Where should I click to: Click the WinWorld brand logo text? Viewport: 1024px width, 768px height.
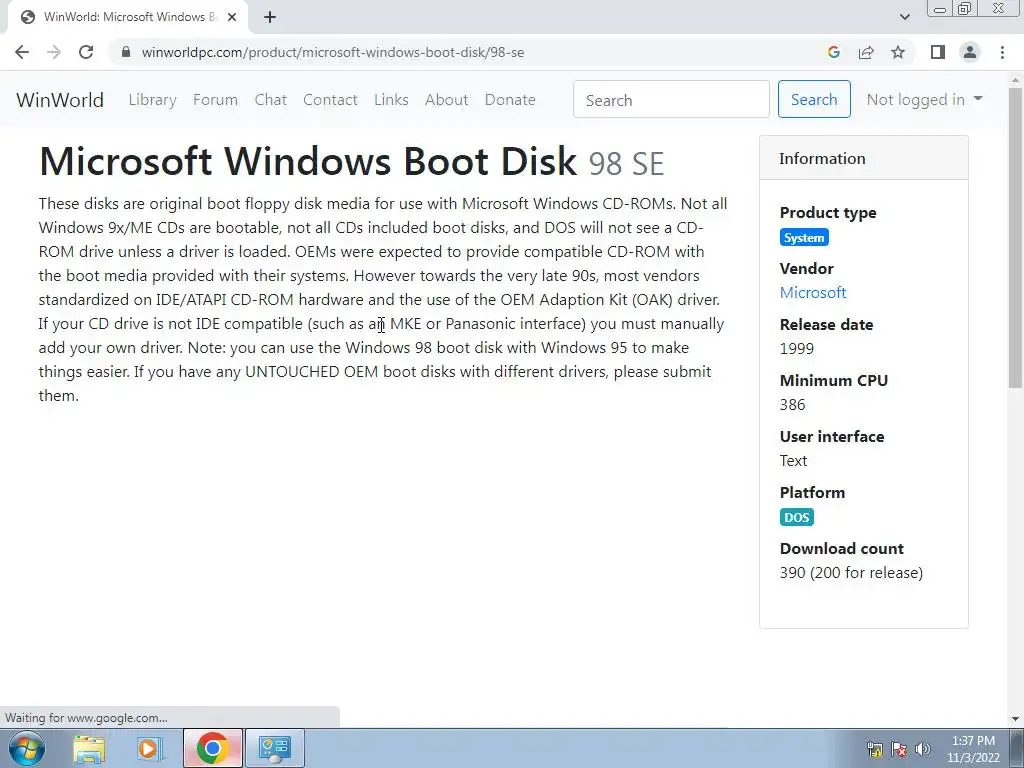[60, 100]
